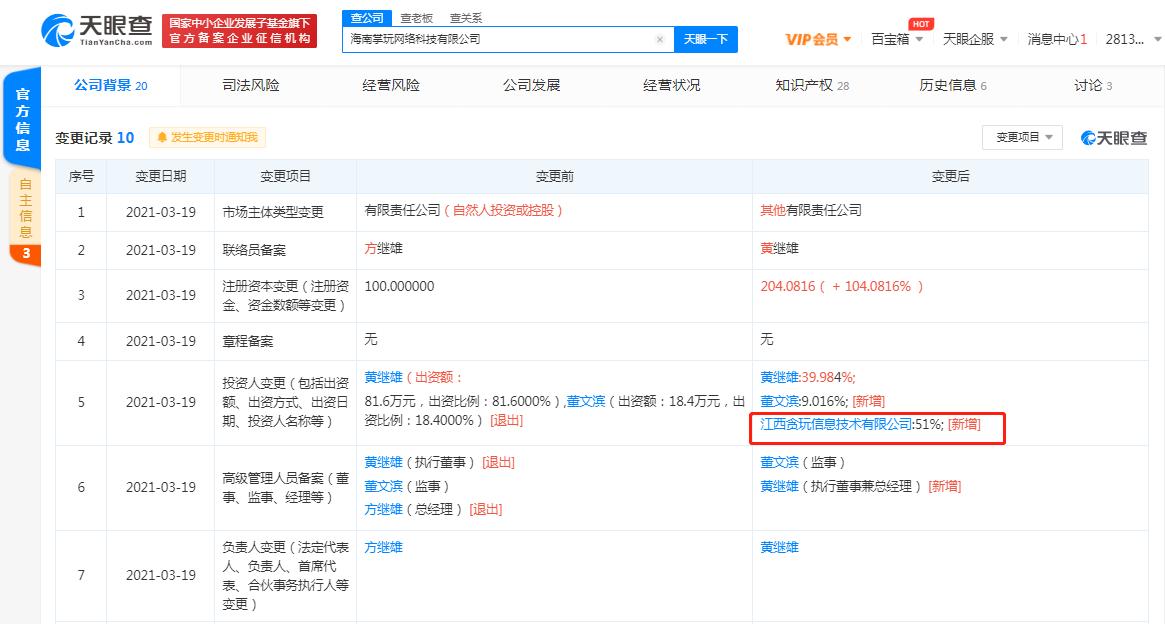The width and height of the screenshot is (1165, 624).
Task: Open 消息中心 notifications
Action: 1057,39
